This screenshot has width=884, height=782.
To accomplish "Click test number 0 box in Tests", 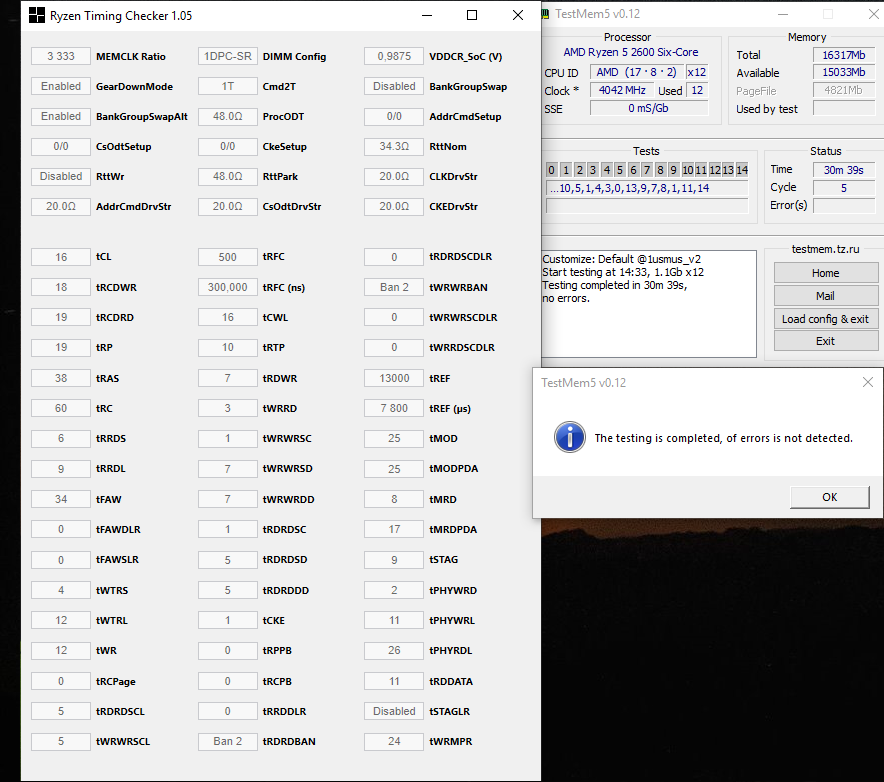I will point(552,170).
